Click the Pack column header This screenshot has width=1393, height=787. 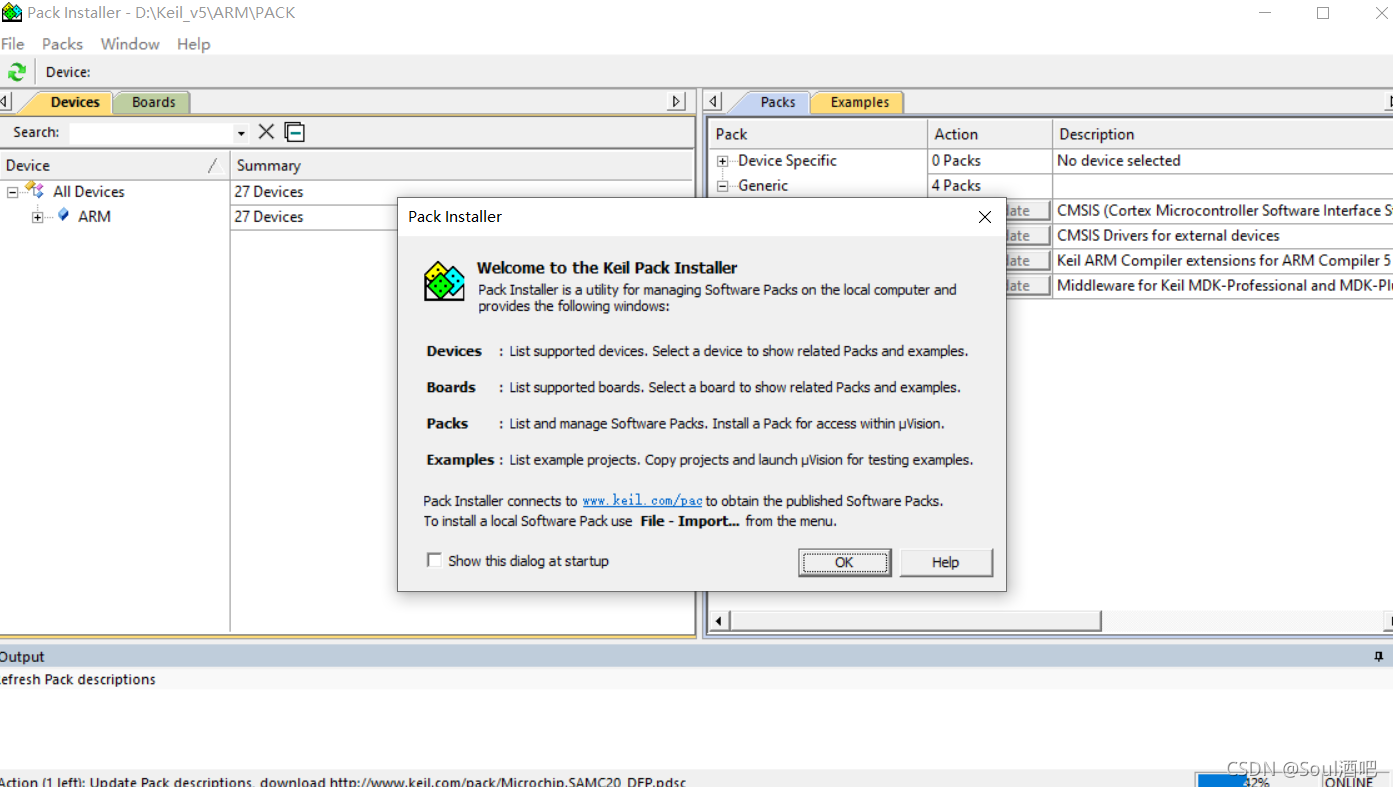819,134
